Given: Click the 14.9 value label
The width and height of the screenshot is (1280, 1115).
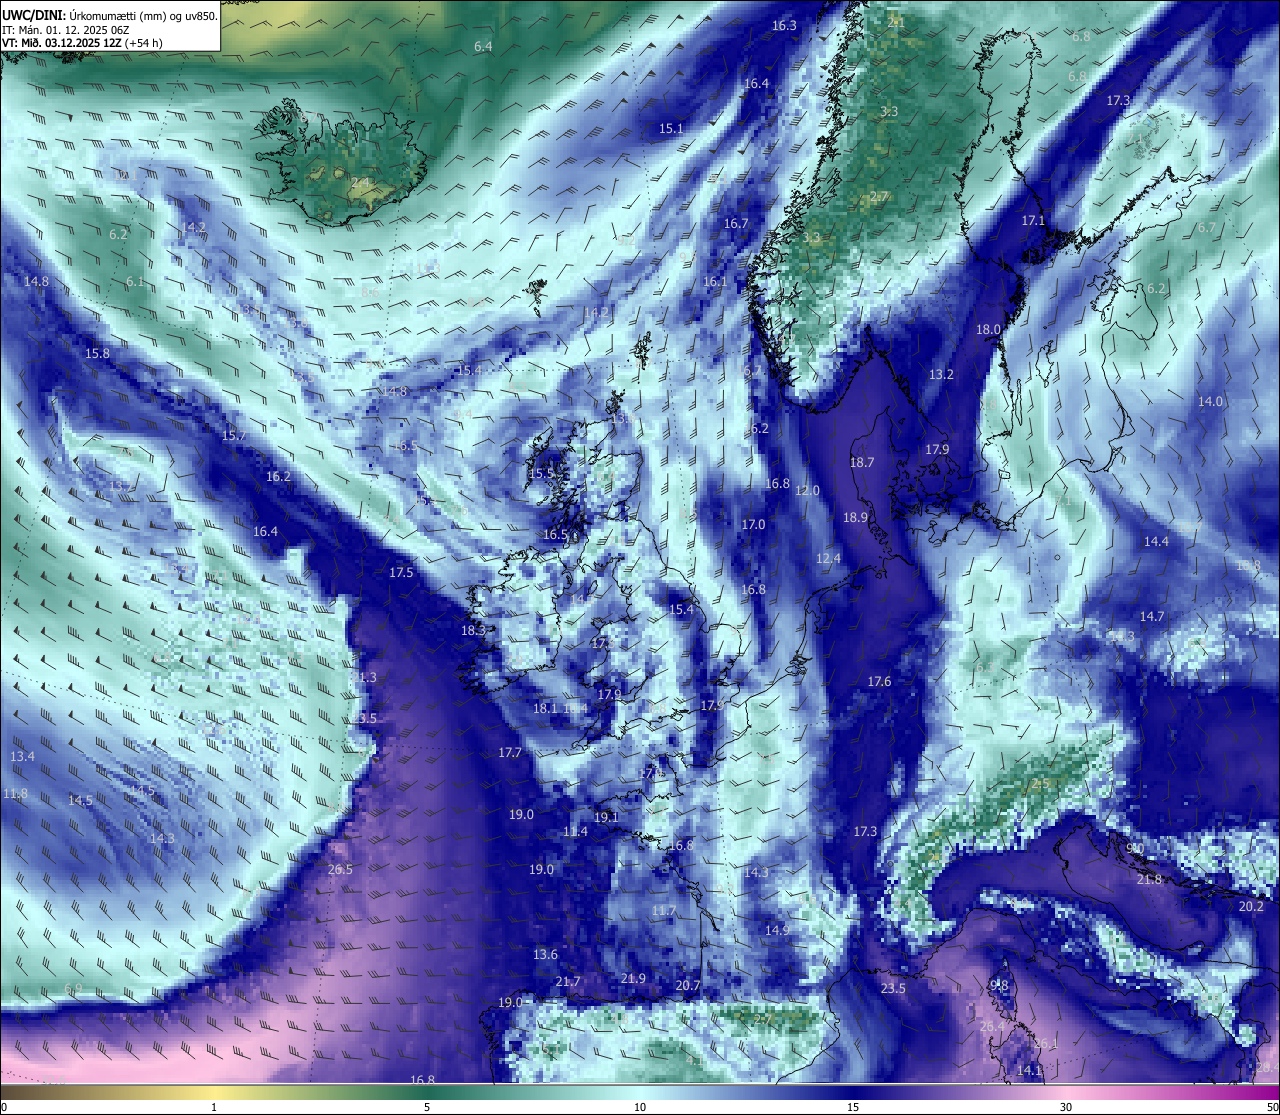Looking at the screenshot, I should pos(777,931).
